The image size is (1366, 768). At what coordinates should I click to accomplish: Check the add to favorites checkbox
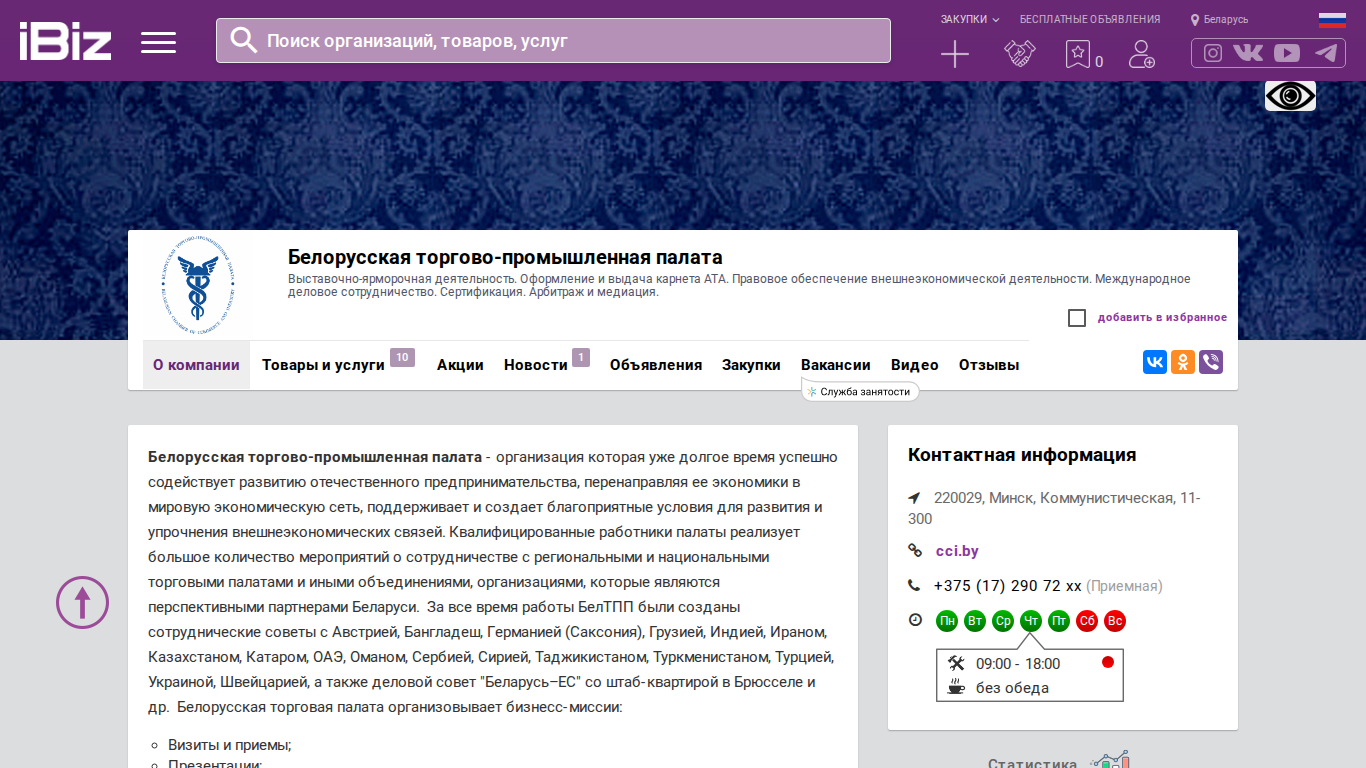(1077, 318)
